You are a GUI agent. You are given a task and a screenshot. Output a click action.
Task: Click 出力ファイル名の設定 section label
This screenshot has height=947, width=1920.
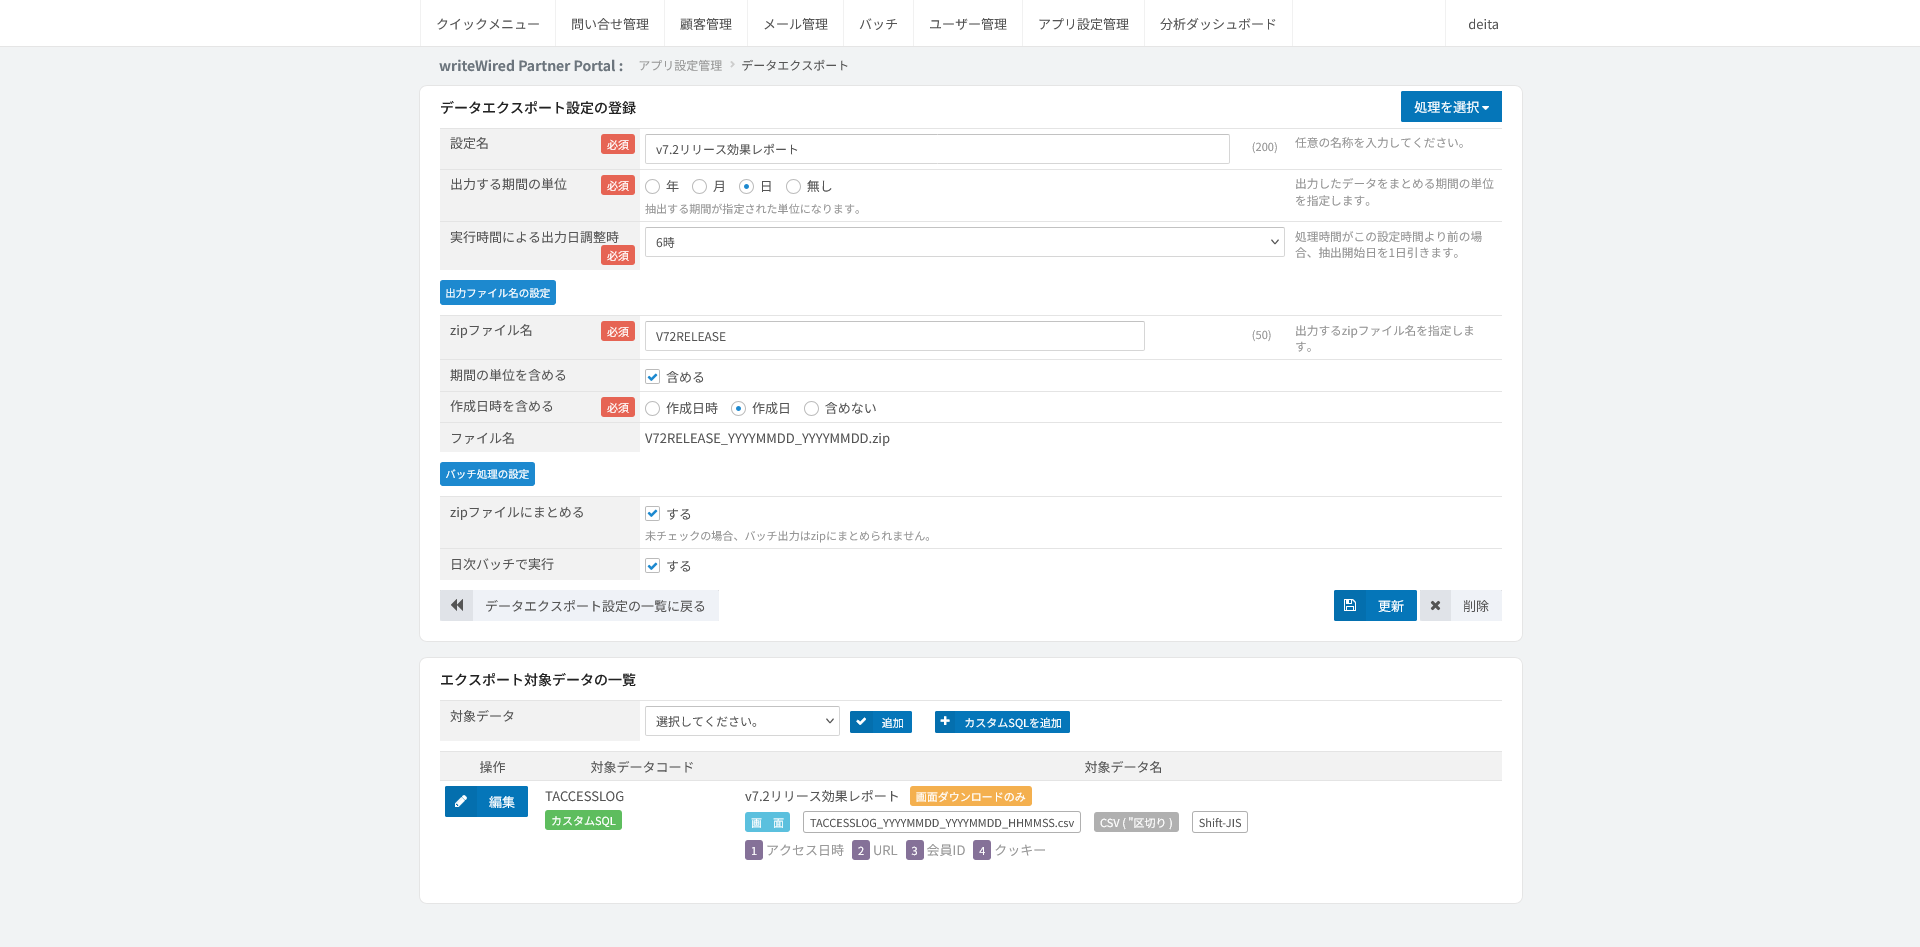click(498, 293)
